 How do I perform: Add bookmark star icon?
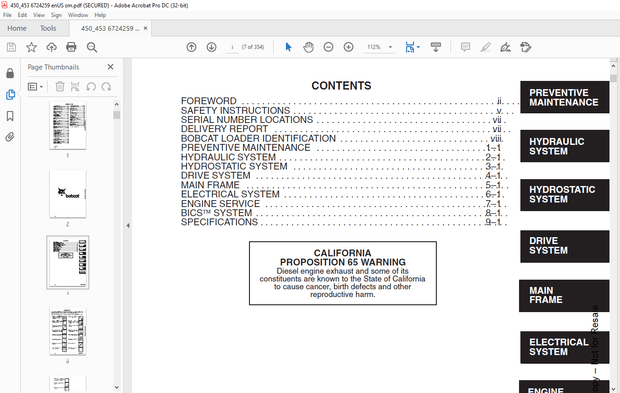tap(31, 47)
